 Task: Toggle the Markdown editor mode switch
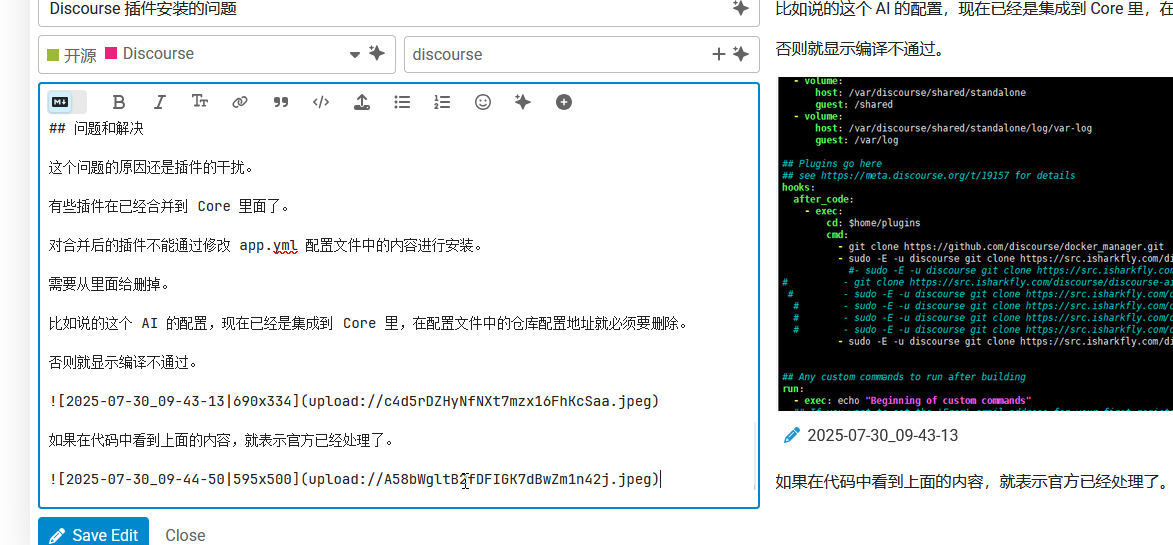(67, 102)
